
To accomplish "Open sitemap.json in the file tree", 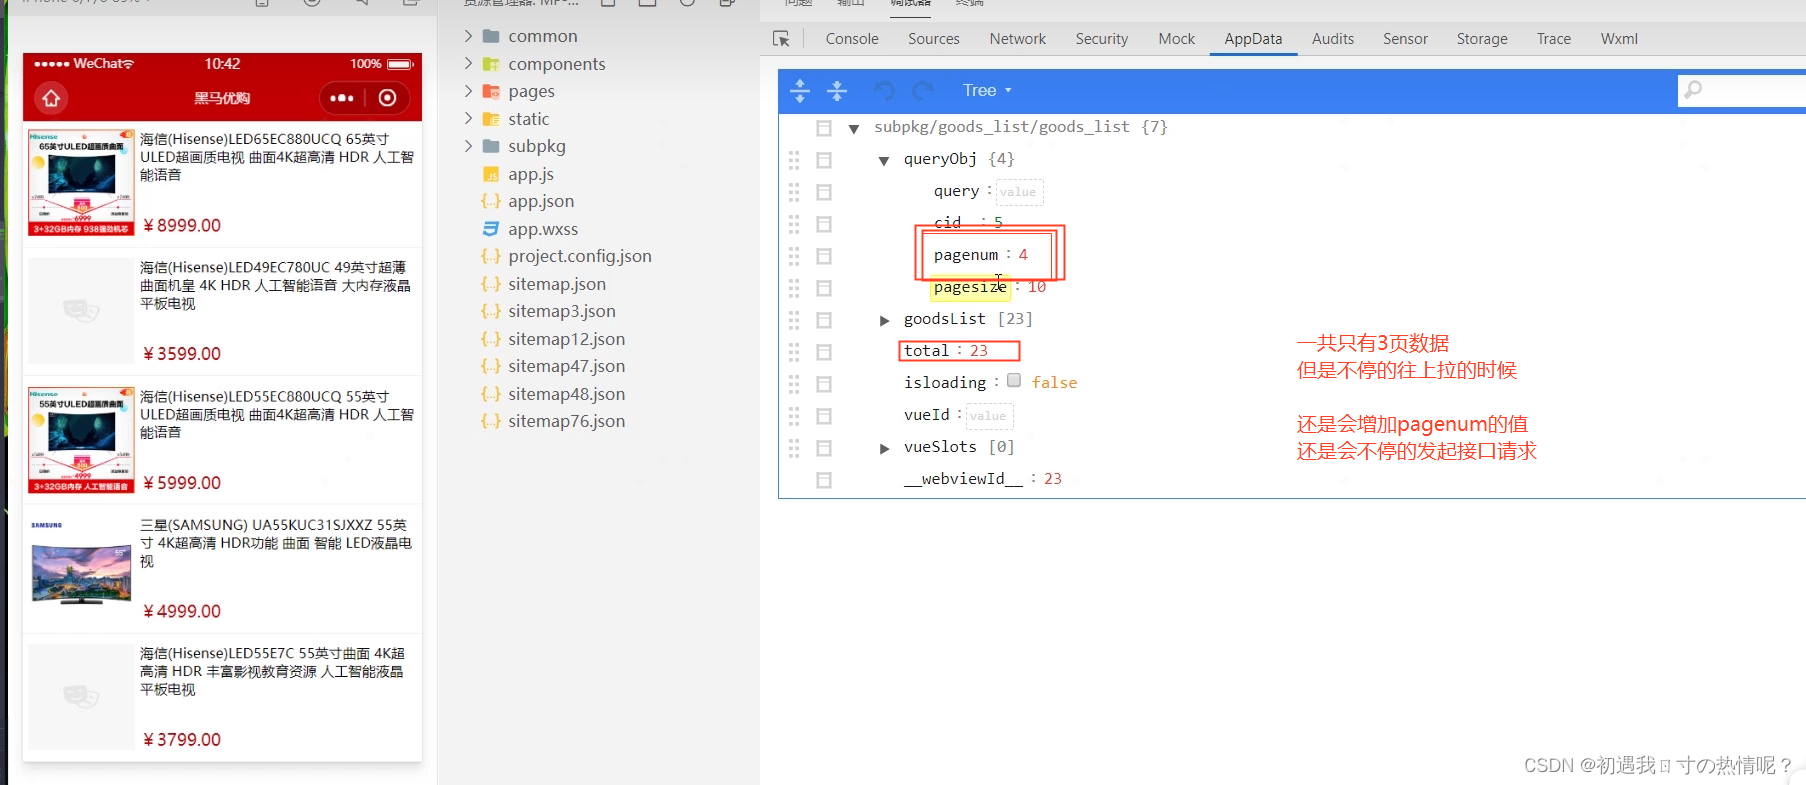I will tap(557, 284).
